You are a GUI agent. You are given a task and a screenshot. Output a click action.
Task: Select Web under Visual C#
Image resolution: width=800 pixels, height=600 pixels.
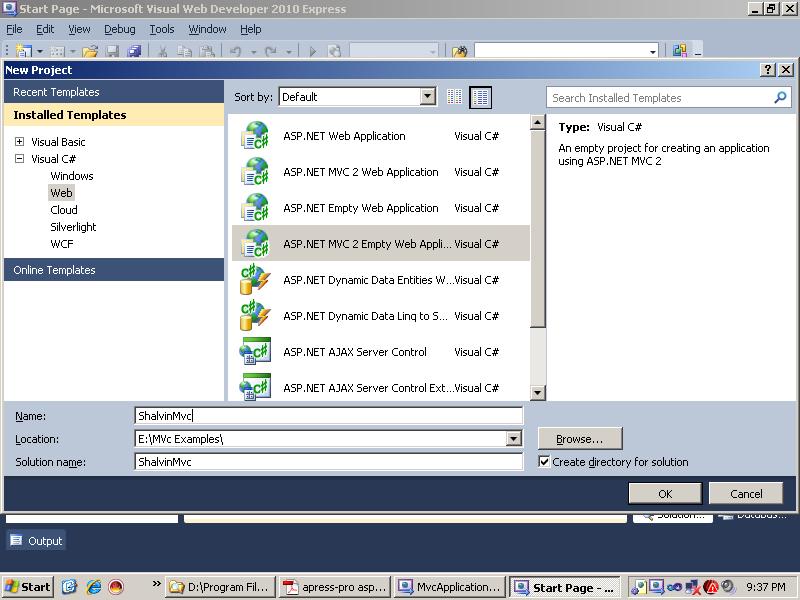point(61,193)
